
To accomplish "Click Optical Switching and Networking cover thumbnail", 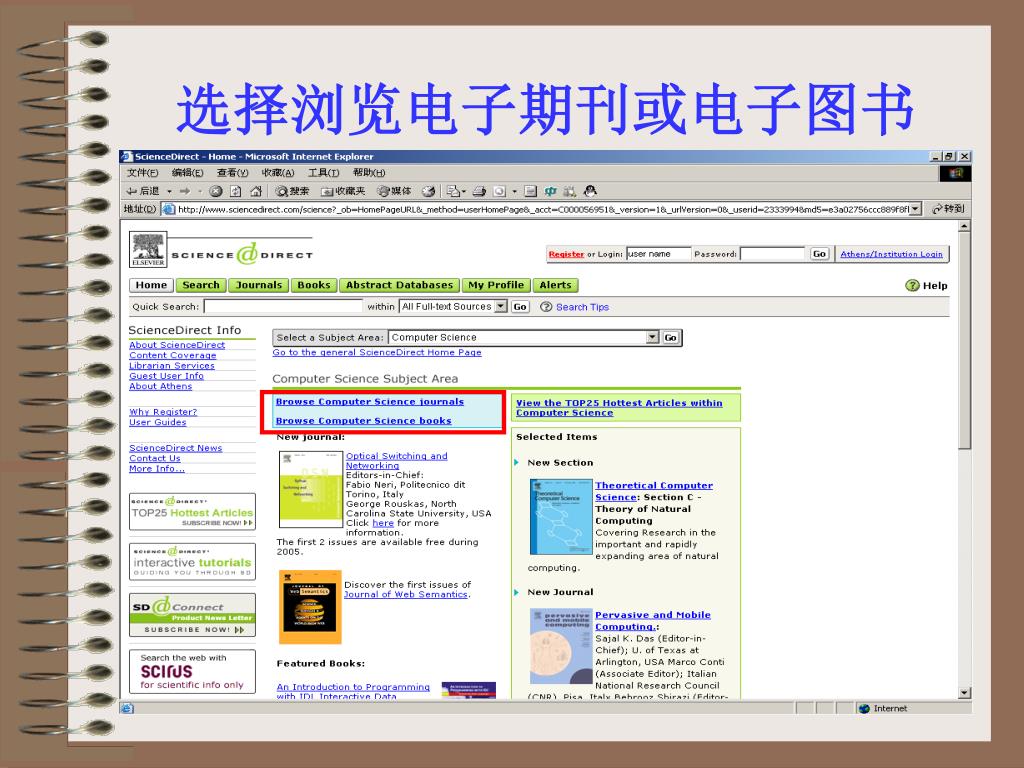I will coord(311,489).
